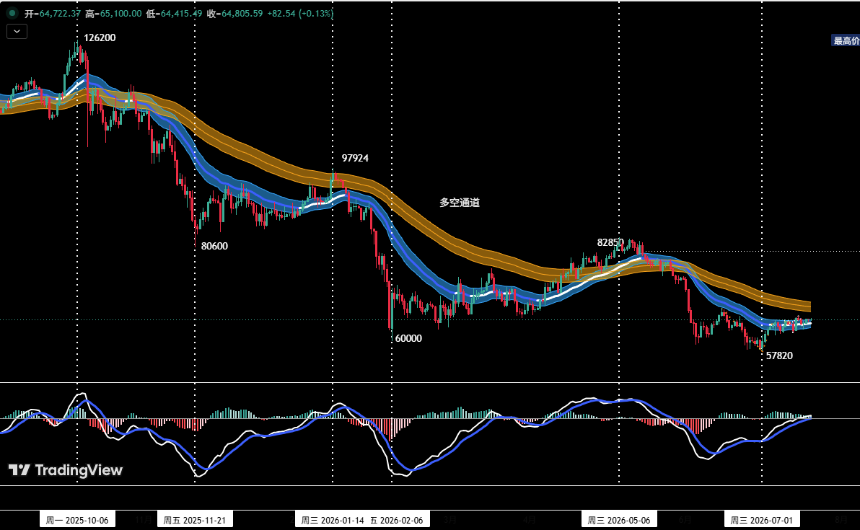This screenshot has width=860, height=530.
Task: Select the 2026-05-06 date label
Action: pyautogui.click(x=619, y=520)
